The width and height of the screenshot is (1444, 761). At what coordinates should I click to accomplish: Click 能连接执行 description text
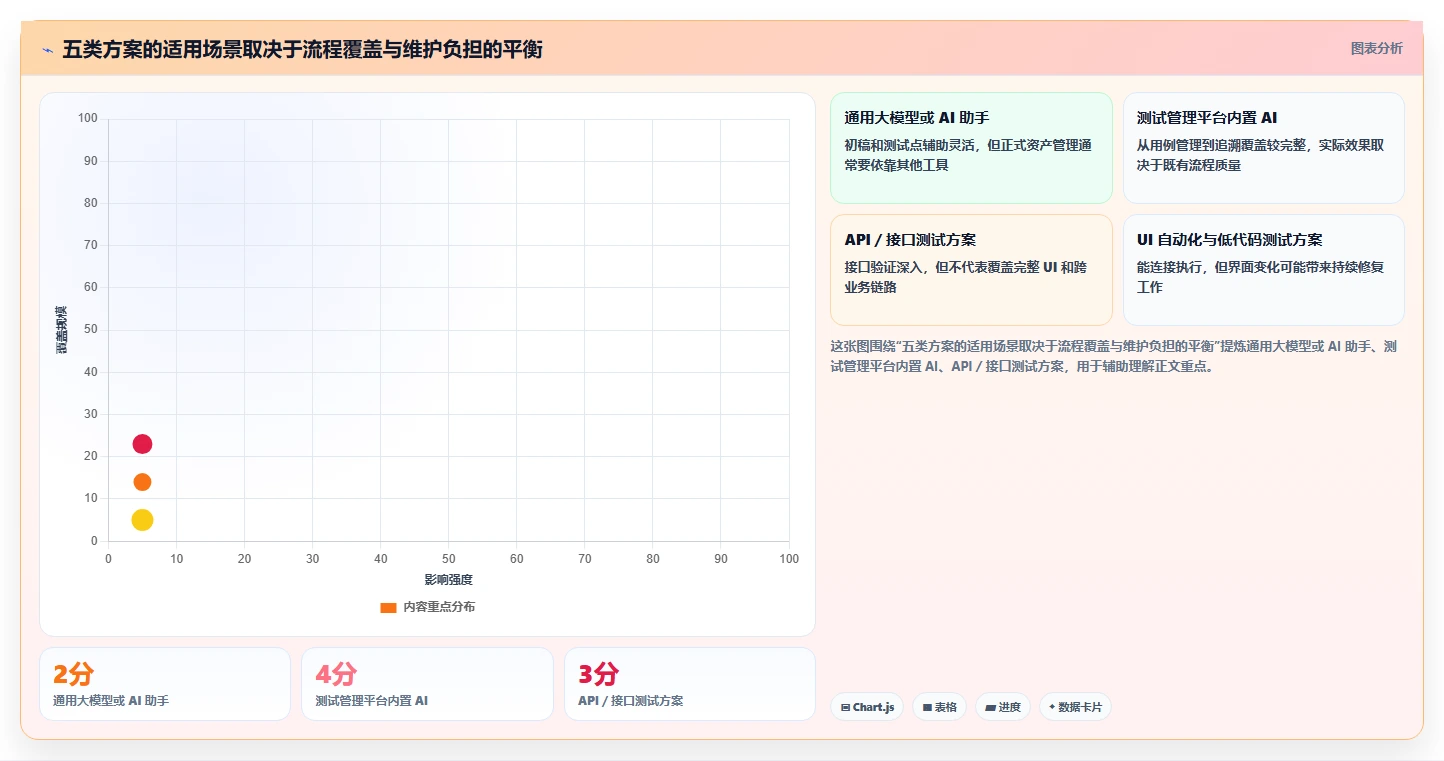[1260, 277]
